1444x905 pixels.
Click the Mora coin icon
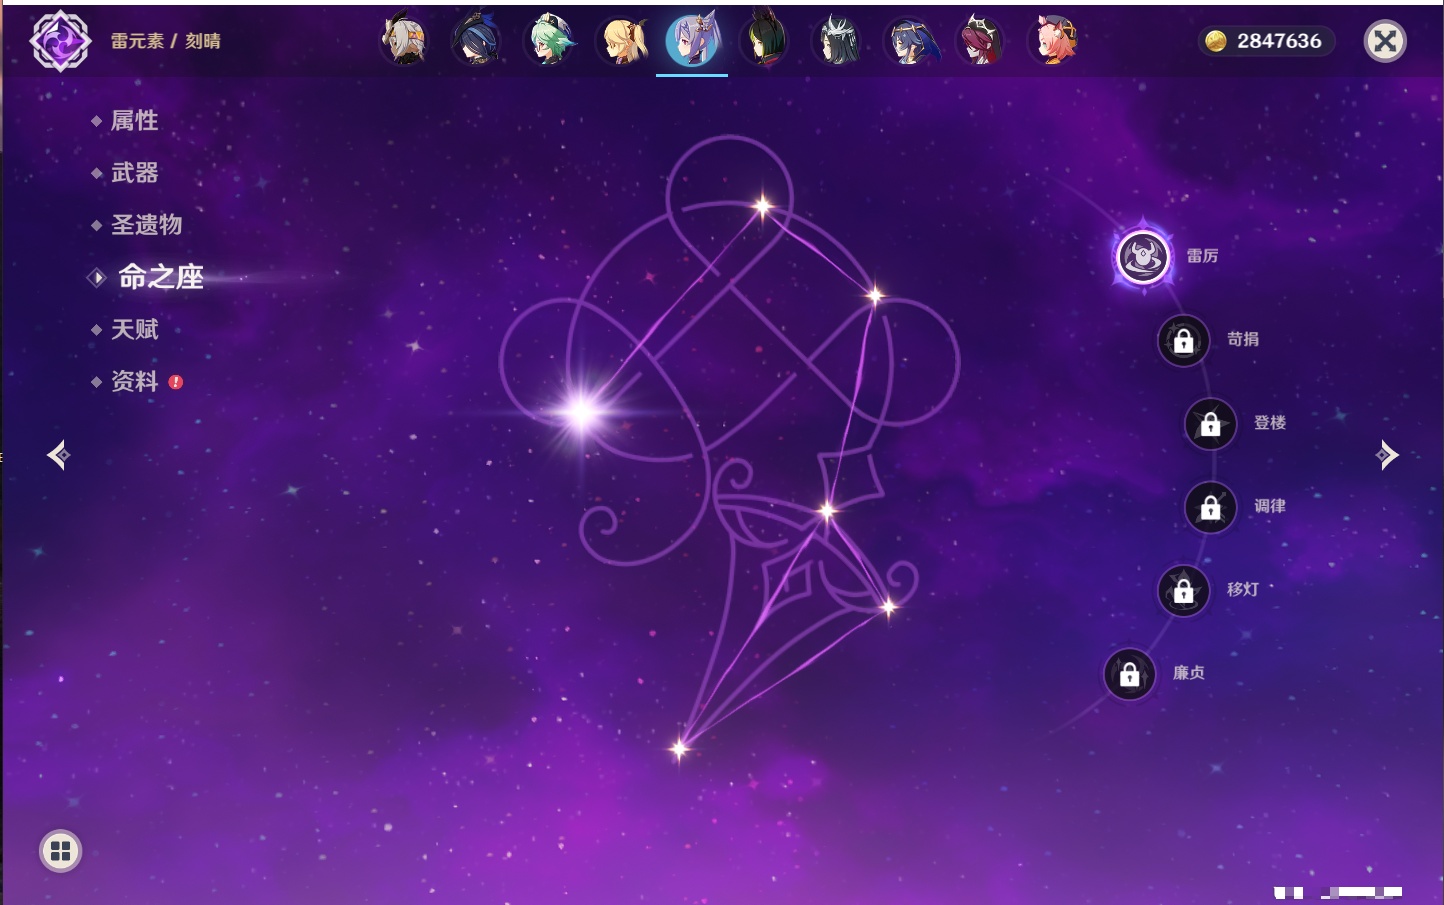click(x=1215, y=41)
